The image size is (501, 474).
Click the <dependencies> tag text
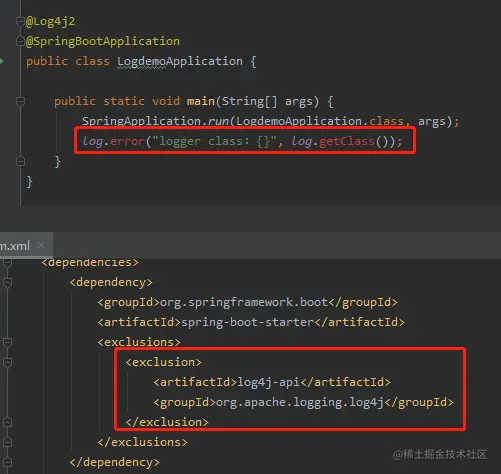click(90, 263)
